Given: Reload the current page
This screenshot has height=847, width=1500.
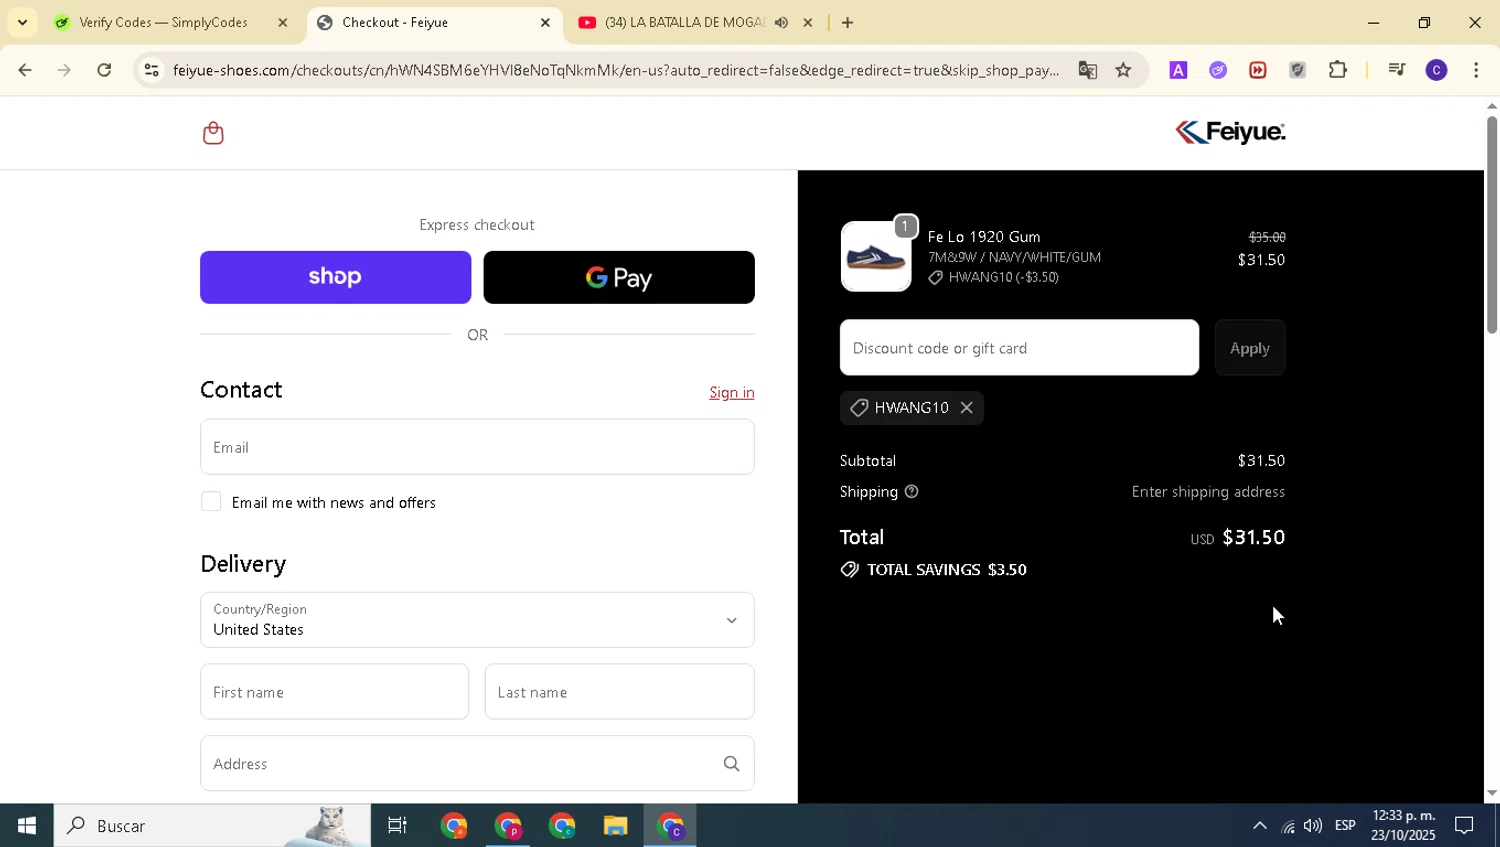Looking at the screenshot, I should click(104, 70).
